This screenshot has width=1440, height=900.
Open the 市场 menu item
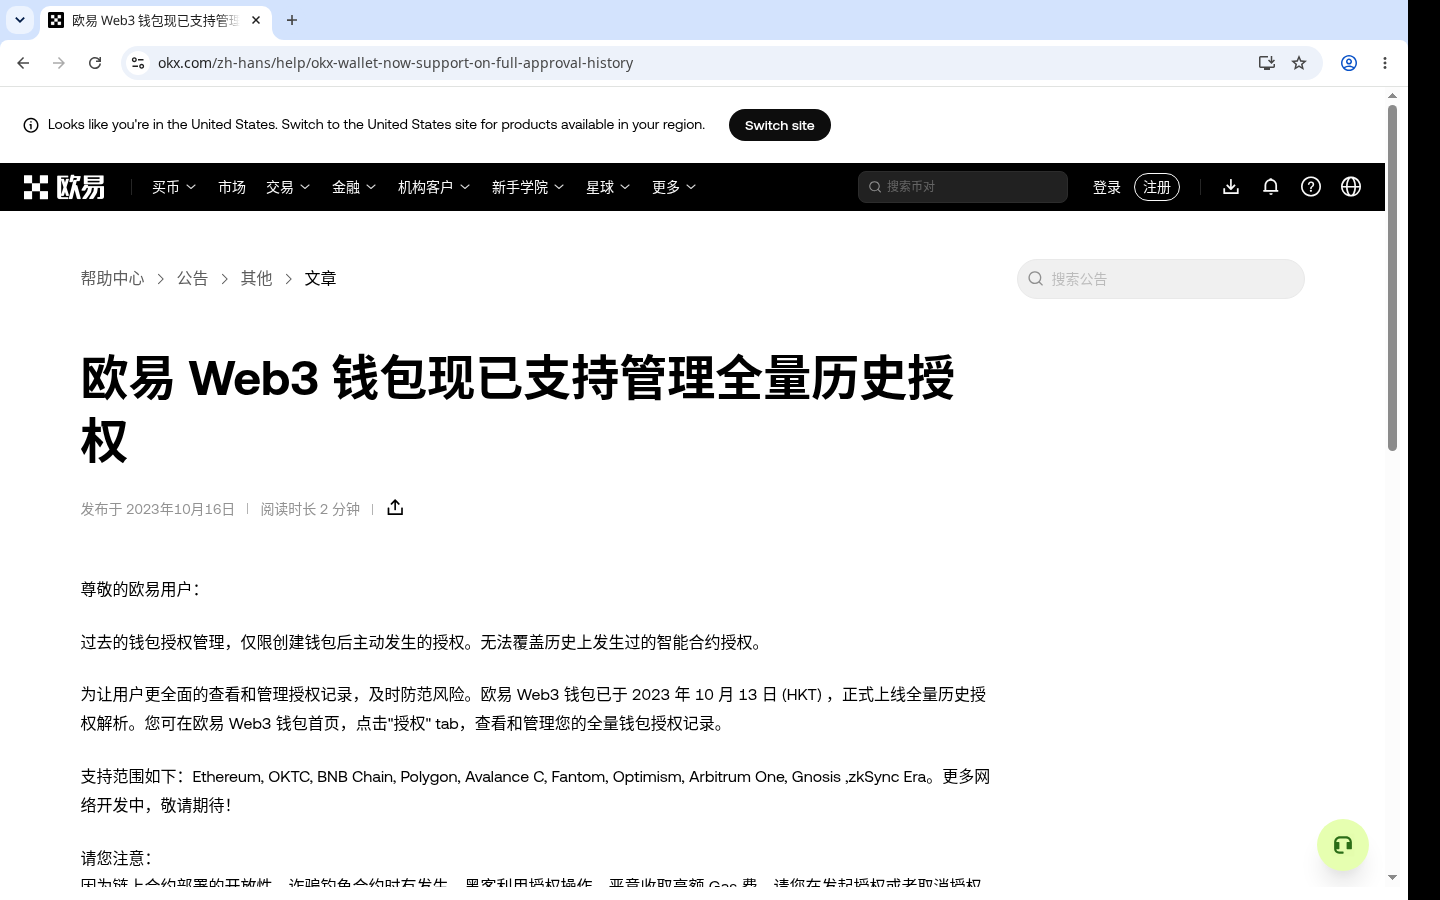(232, 187)
